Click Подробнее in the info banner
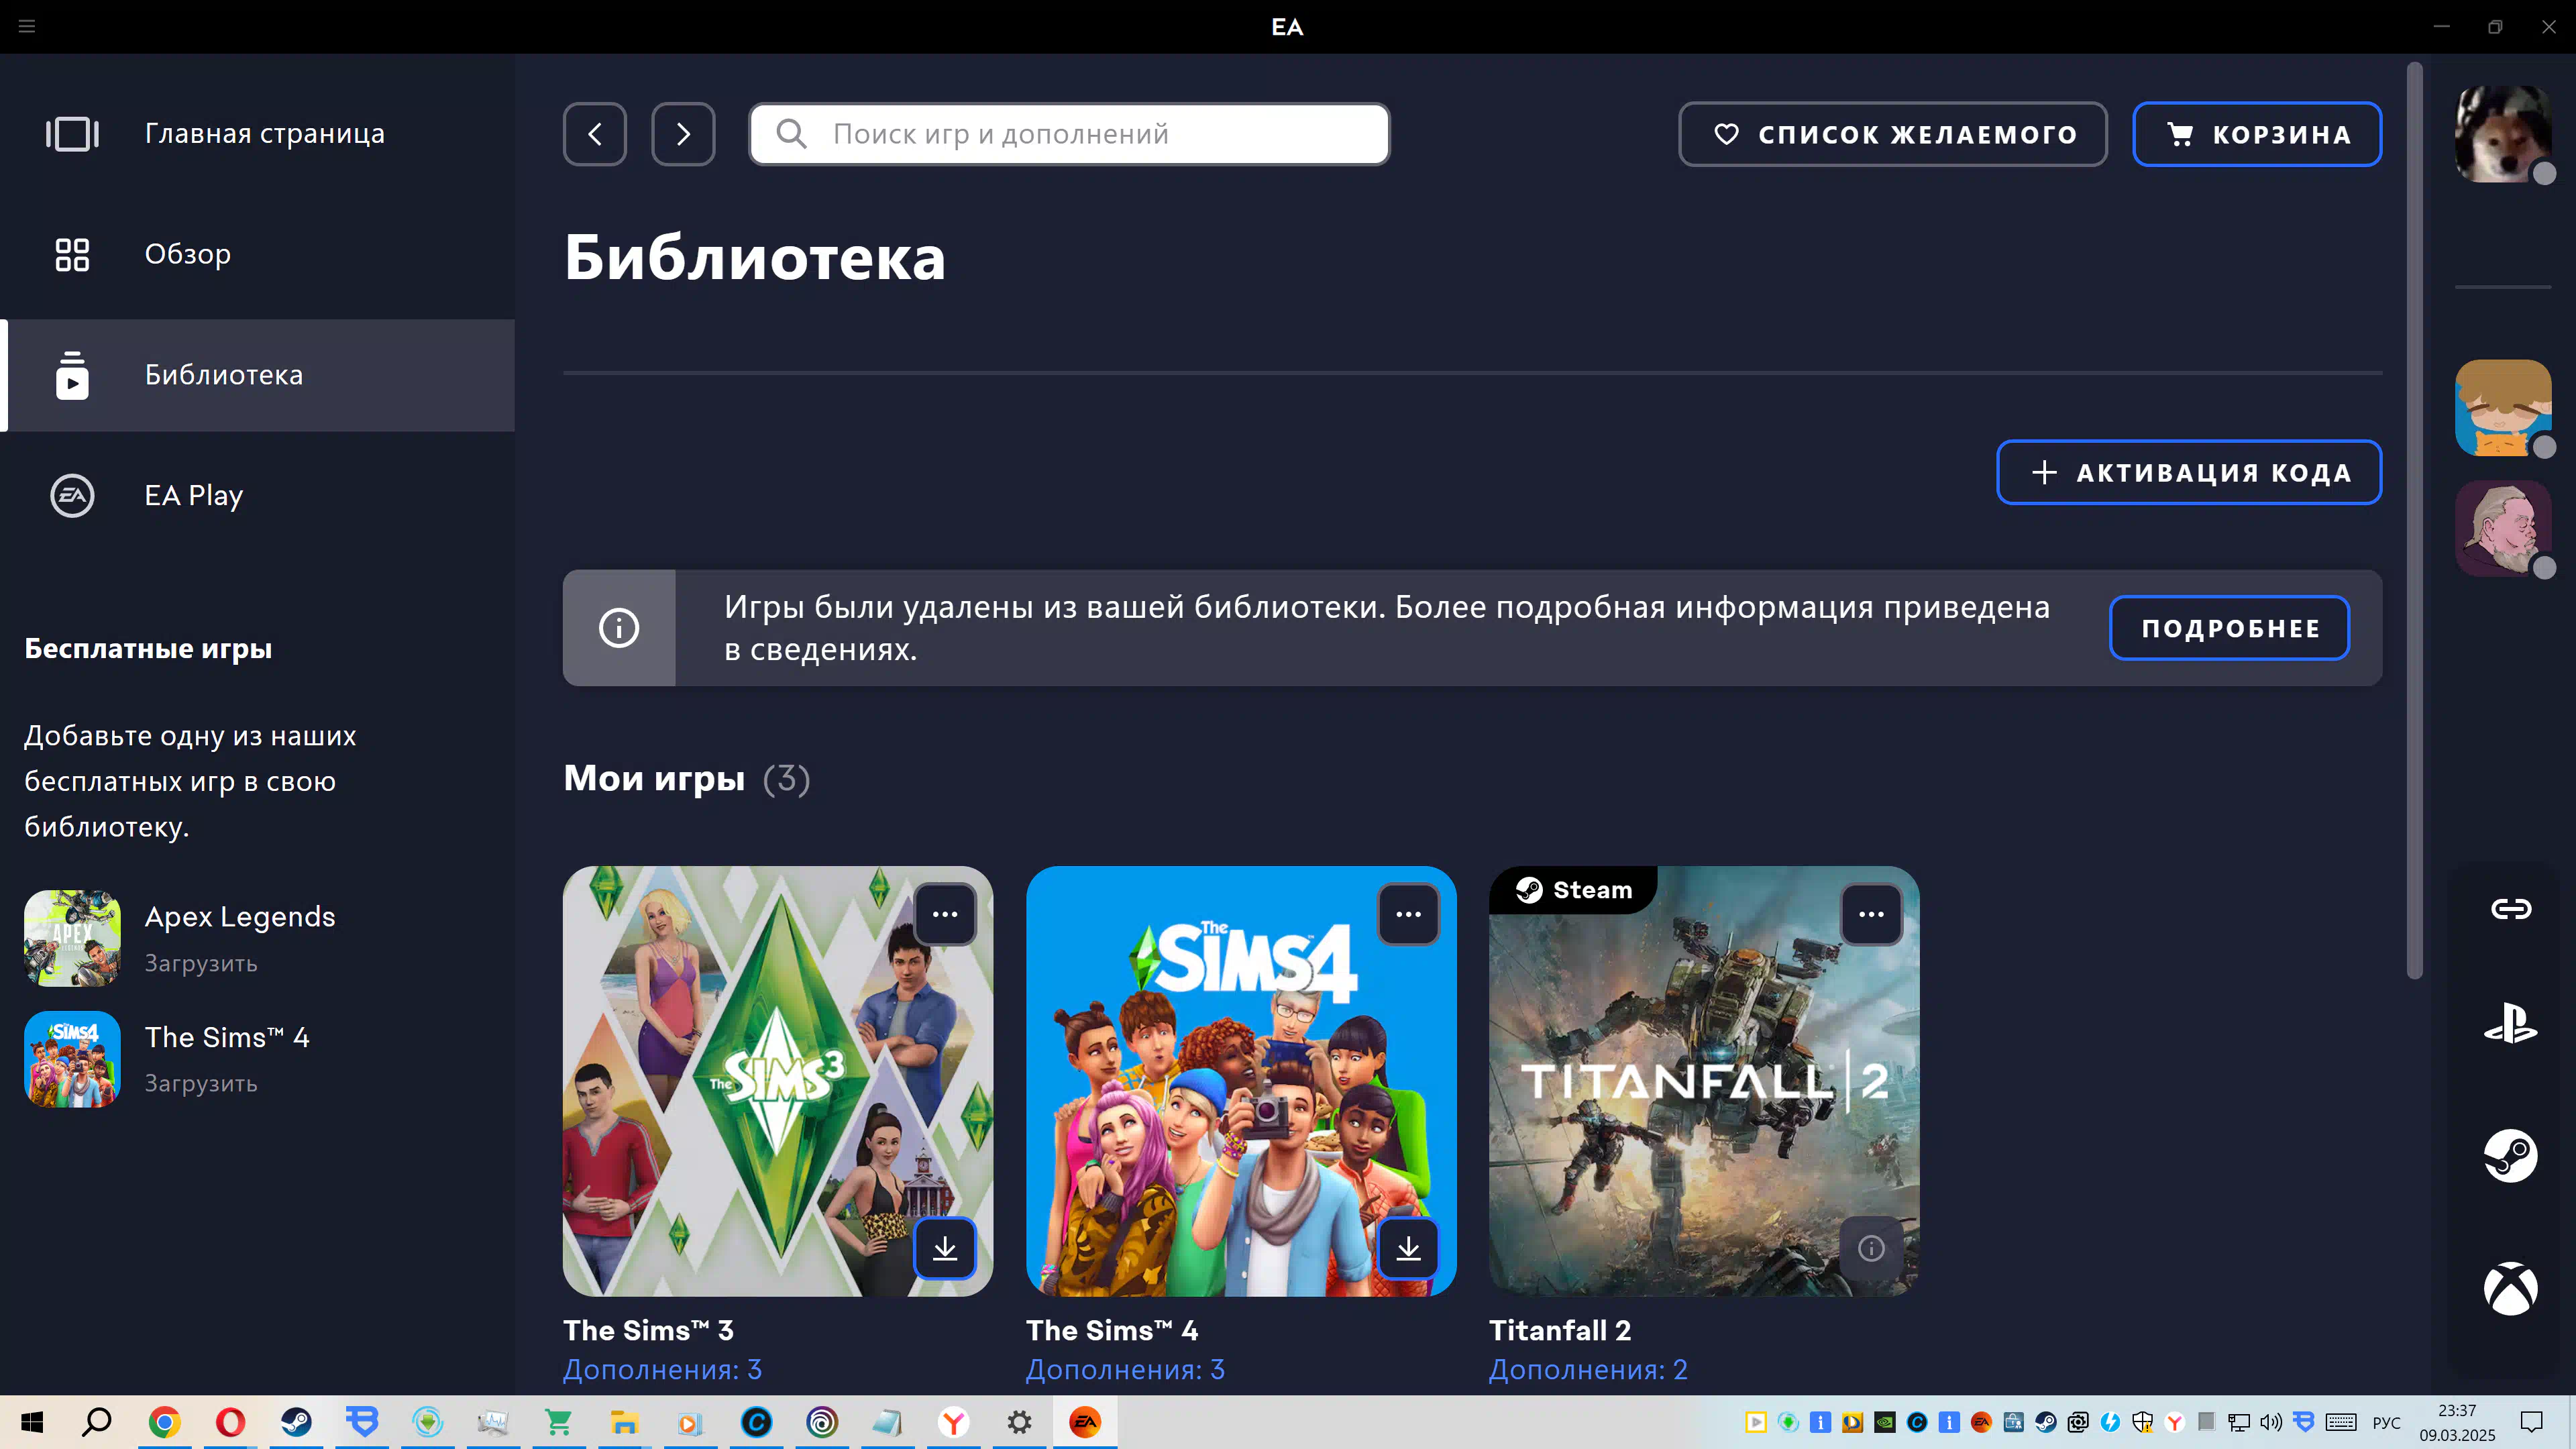The image size is (2576, 1449). coord(2229,628)
